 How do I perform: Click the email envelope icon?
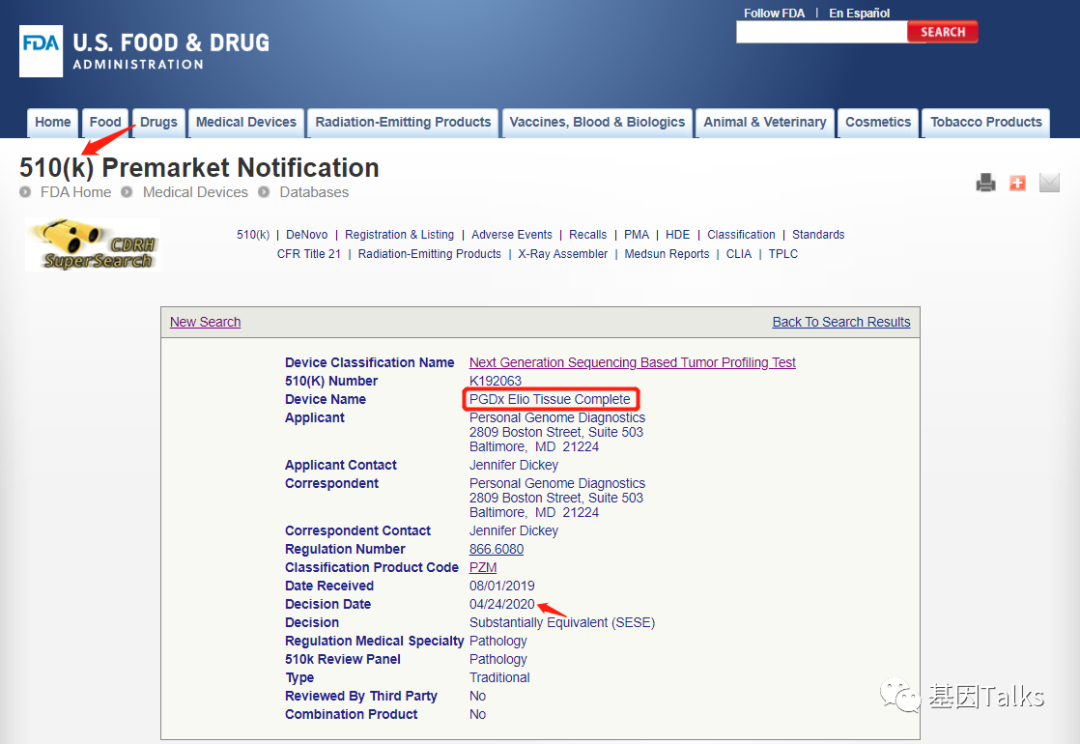point(1049,182)
